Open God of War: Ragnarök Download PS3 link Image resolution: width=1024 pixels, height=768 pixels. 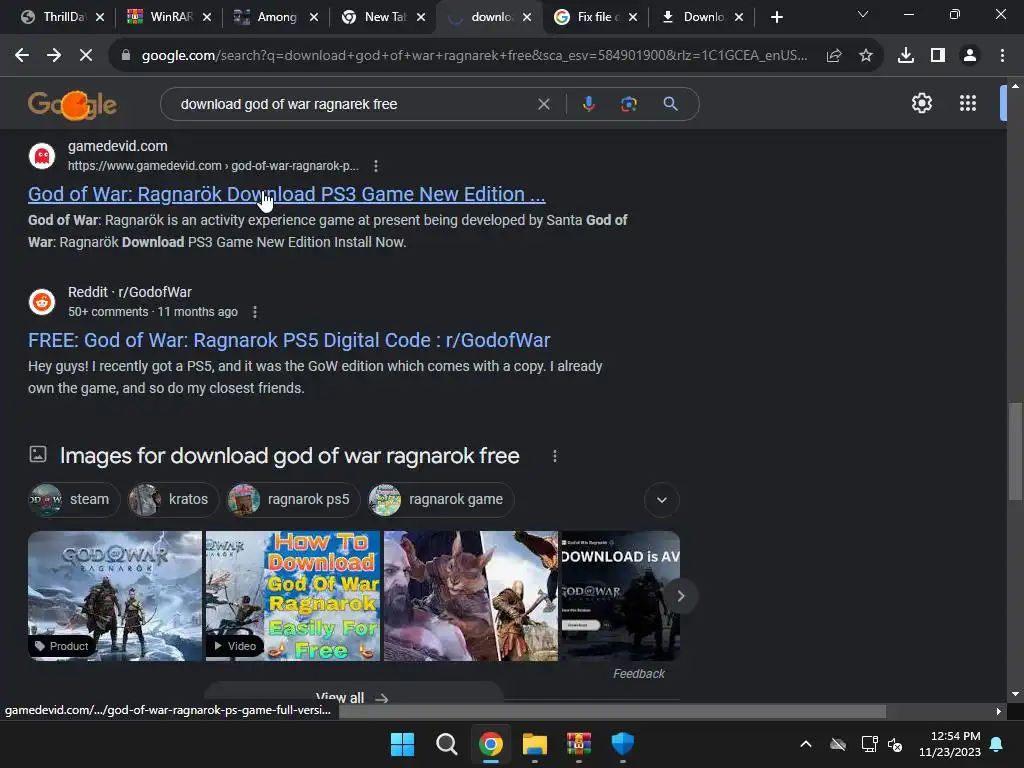(287, 195)
